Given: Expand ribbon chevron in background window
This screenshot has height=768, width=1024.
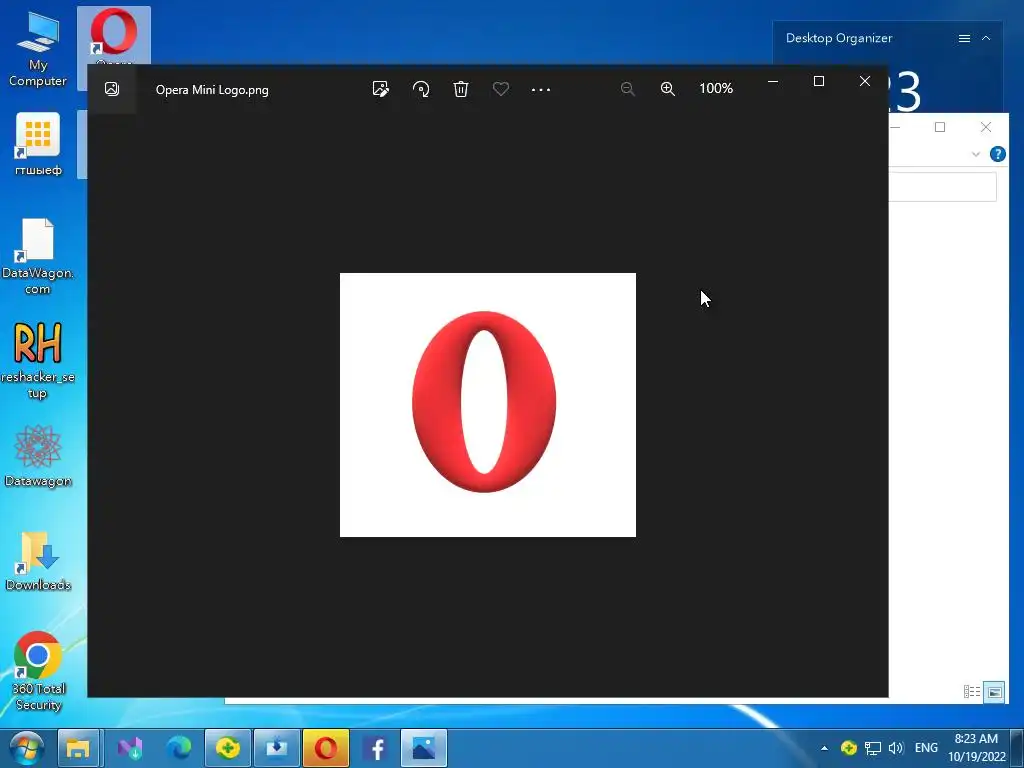Looking at the screenshot, I should (976, 154).
